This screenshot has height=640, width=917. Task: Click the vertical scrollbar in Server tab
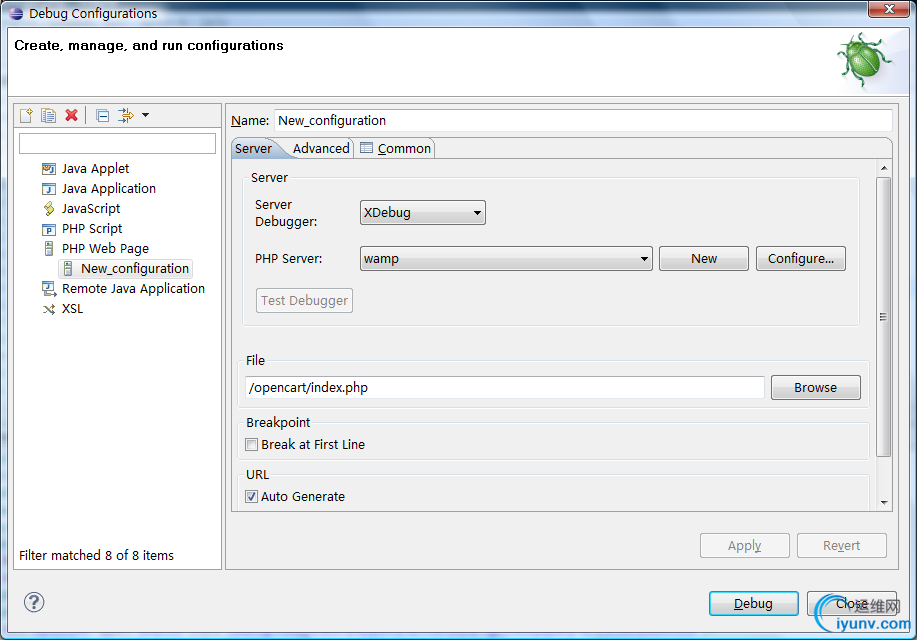[x=883, y=317]
